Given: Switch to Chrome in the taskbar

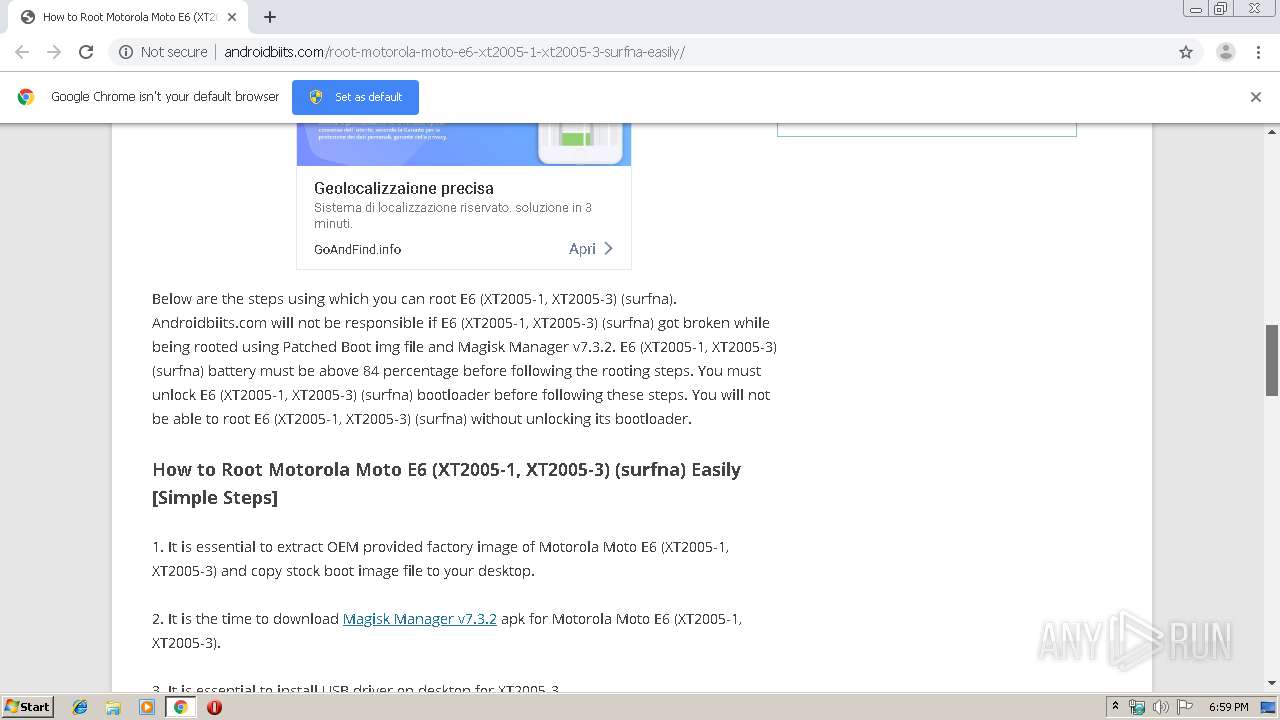Looking at the screenshot, I should [x=180, y=707].
